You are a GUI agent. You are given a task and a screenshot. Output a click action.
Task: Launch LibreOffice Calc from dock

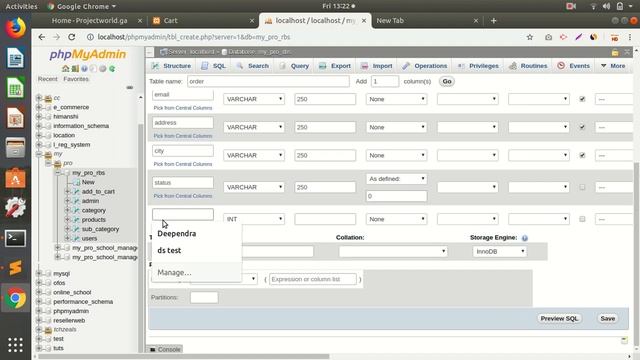16,88
